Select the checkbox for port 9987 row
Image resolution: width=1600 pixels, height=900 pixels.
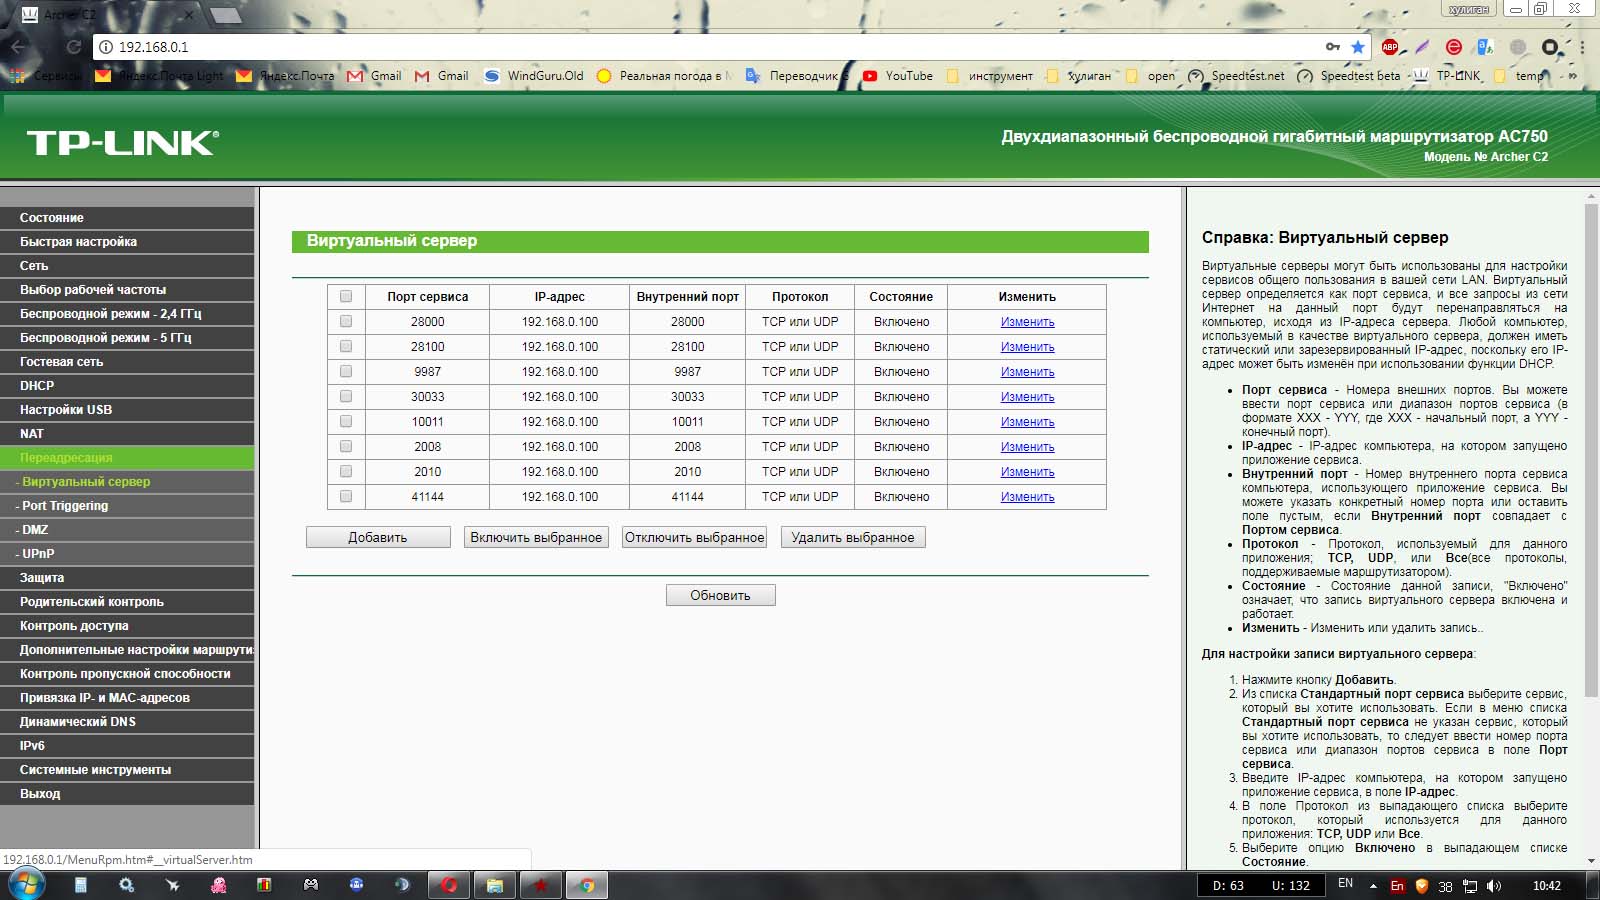(346, 372)
